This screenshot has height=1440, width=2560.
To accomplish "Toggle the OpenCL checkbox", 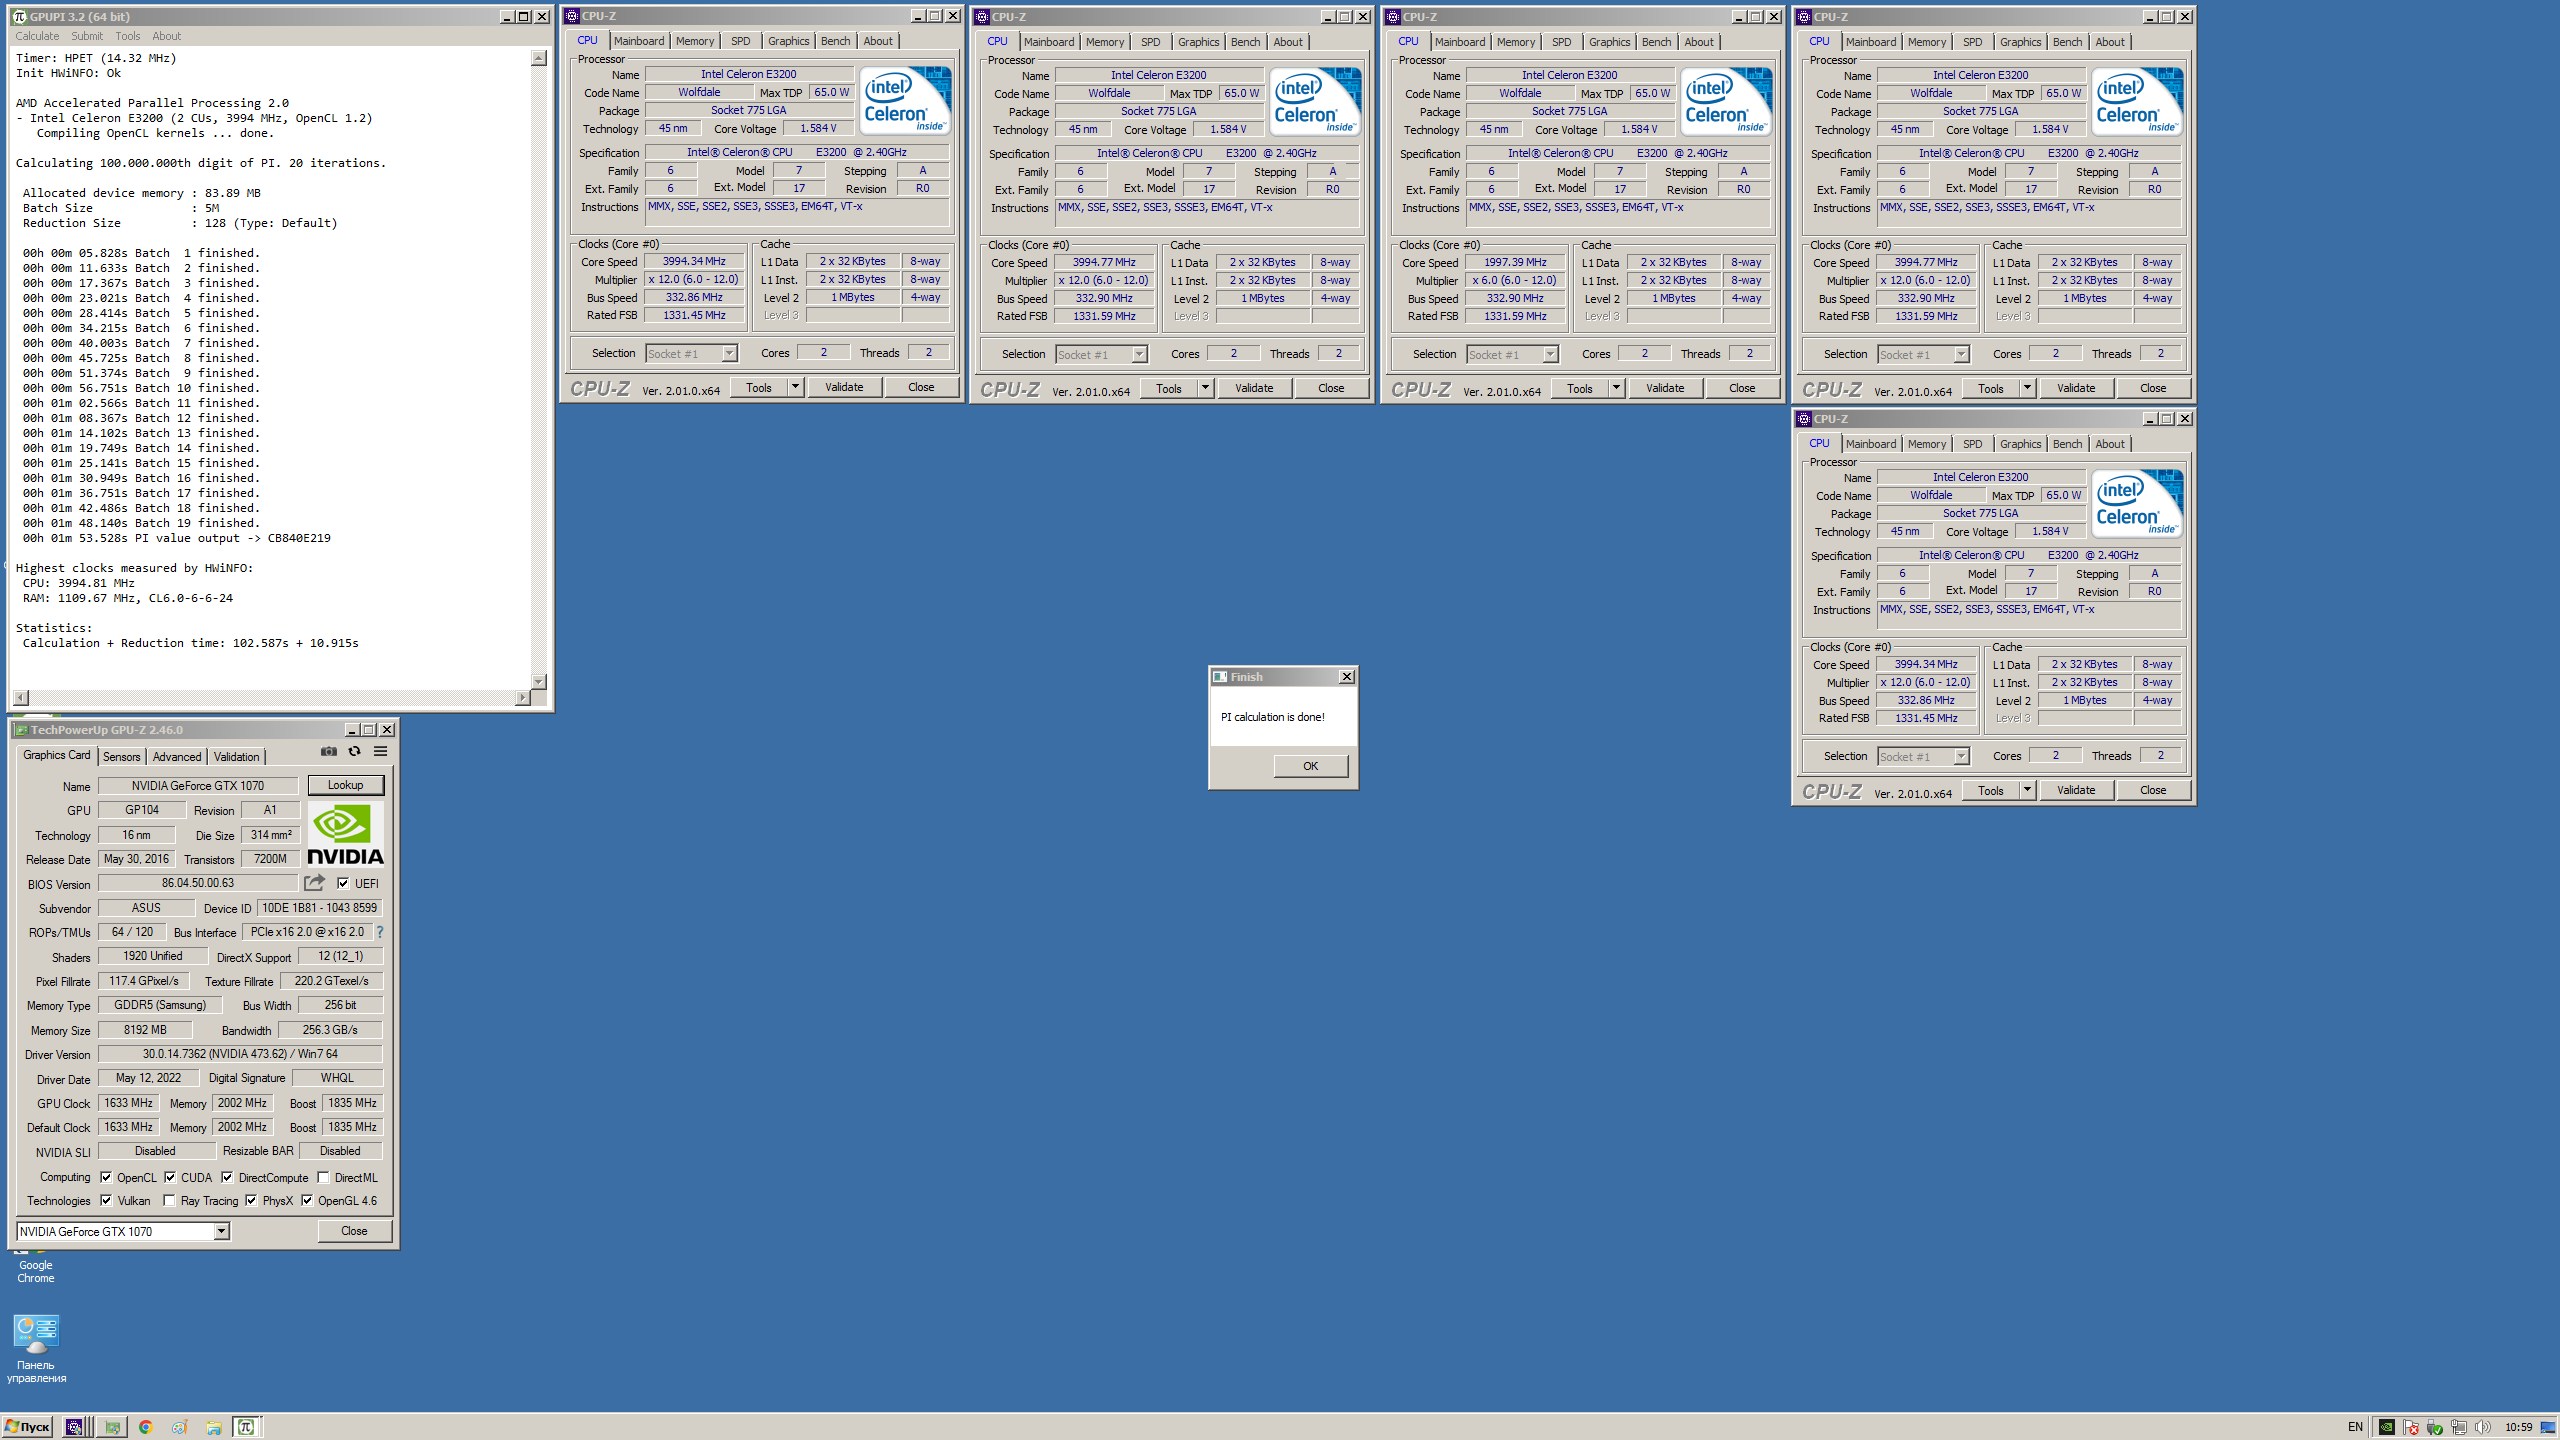I will (x=106, y=1177).
